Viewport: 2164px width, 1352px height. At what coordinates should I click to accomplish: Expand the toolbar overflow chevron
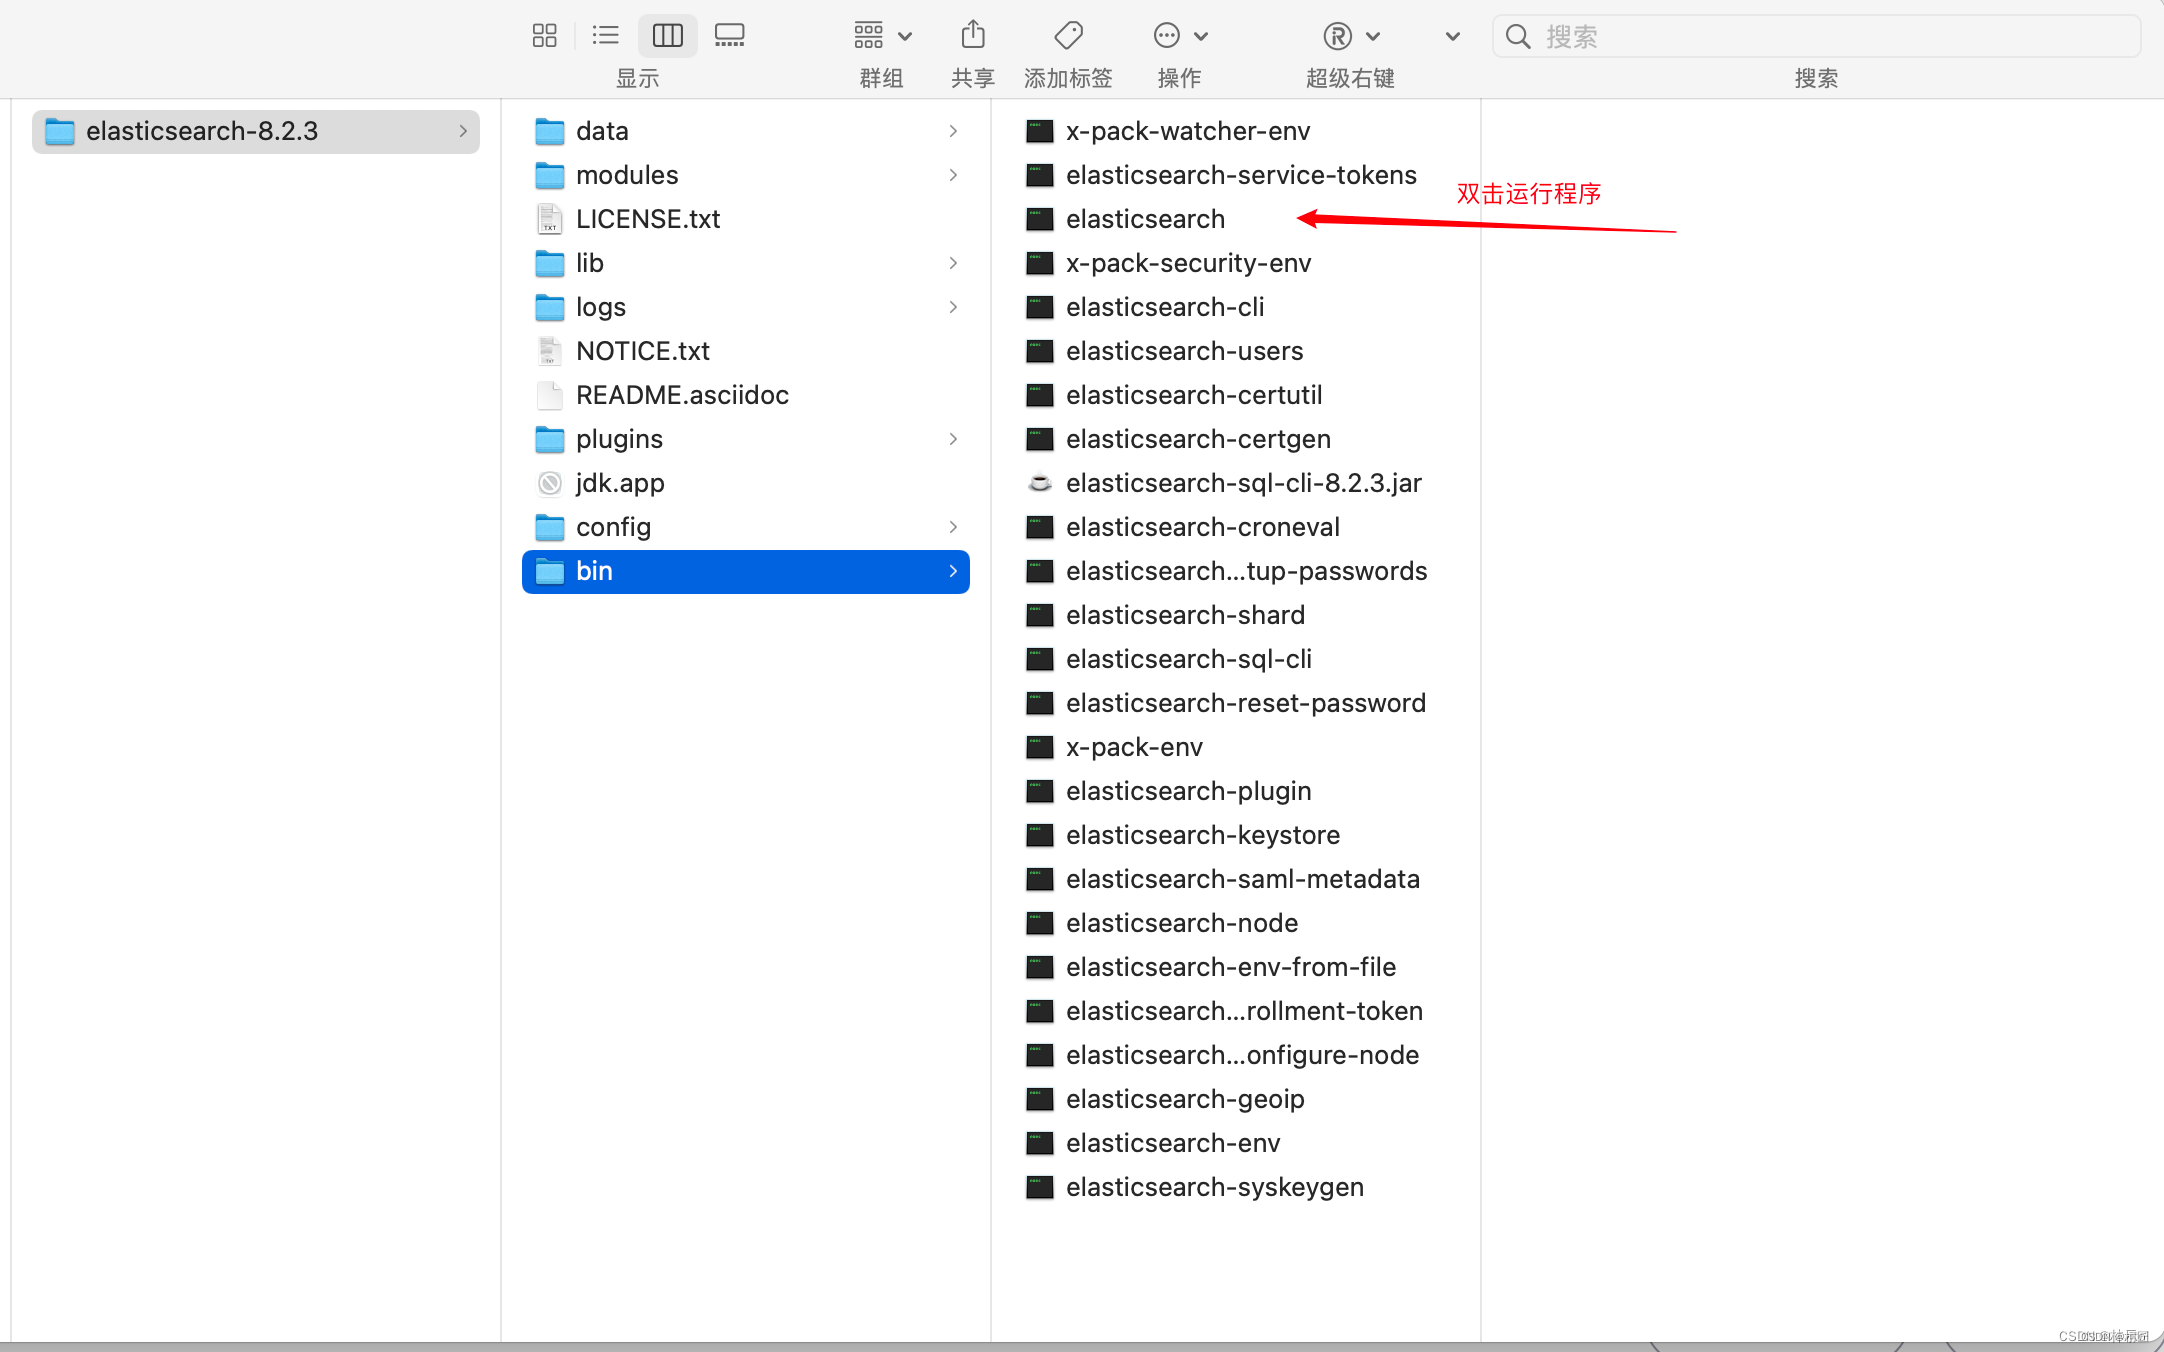pyautogui.click(x=1452, y=36)
